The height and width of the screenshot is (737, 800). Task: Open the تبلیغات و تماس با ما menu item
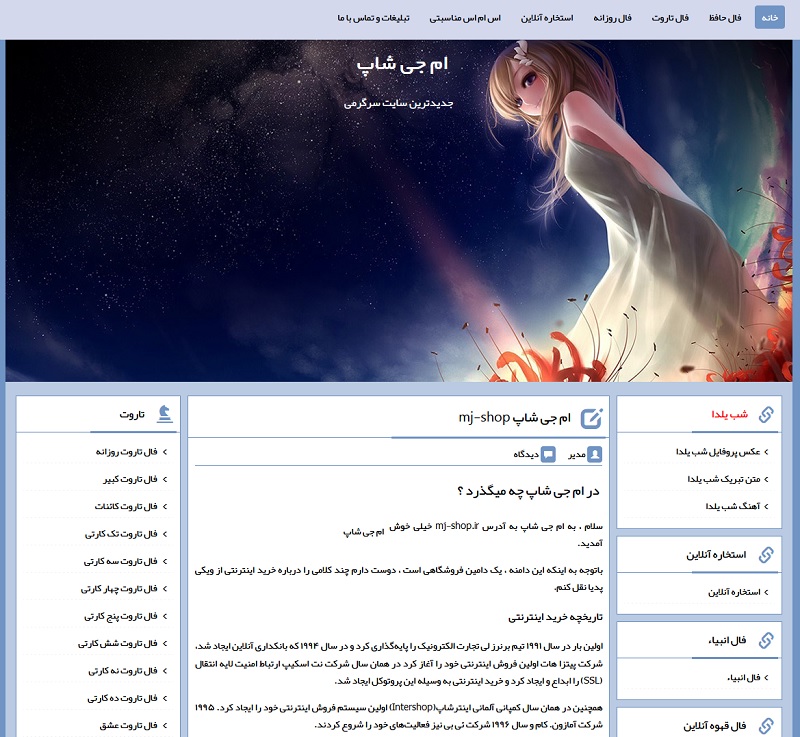pyautogui.click(x=373, y=18)
